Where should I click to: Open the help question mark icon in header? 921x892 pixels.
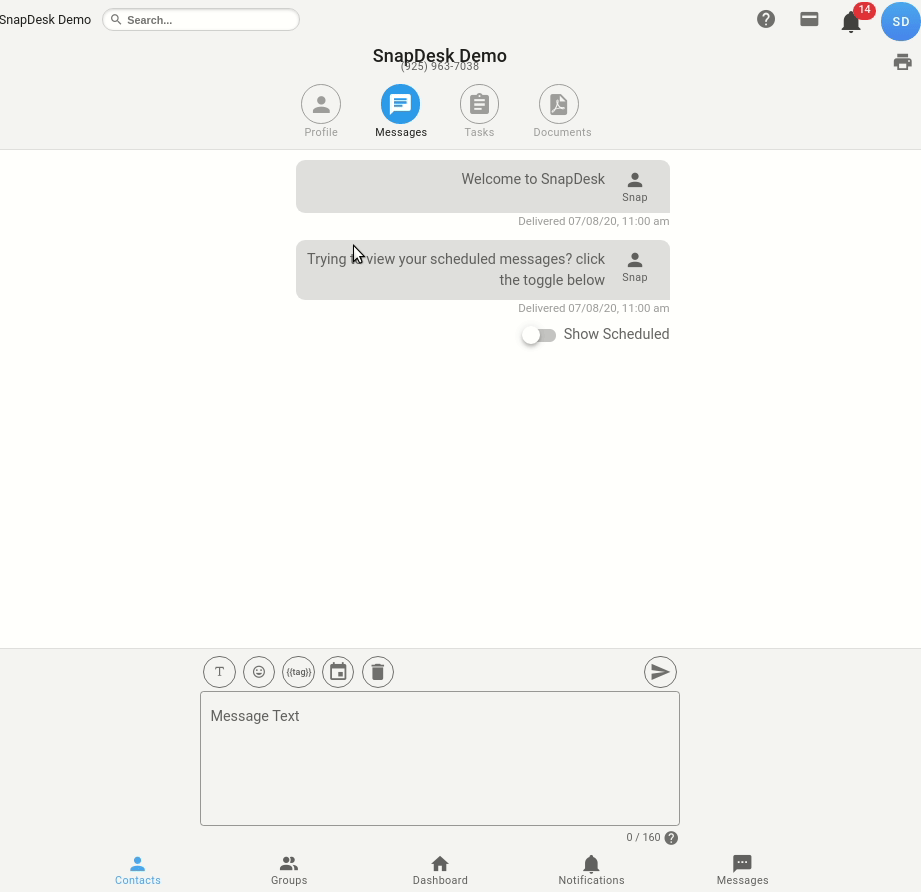[765, 19]
